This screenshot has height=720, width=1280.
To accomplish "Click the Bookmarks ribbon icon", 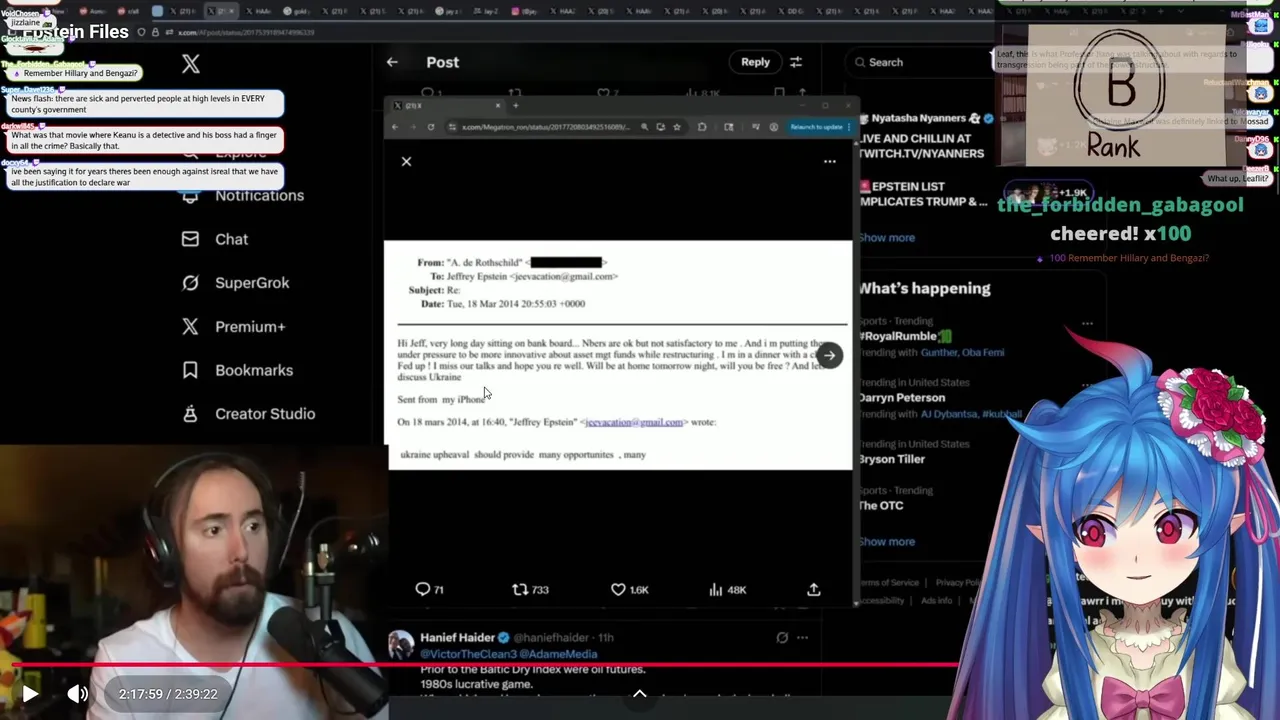I will (190, 370).
